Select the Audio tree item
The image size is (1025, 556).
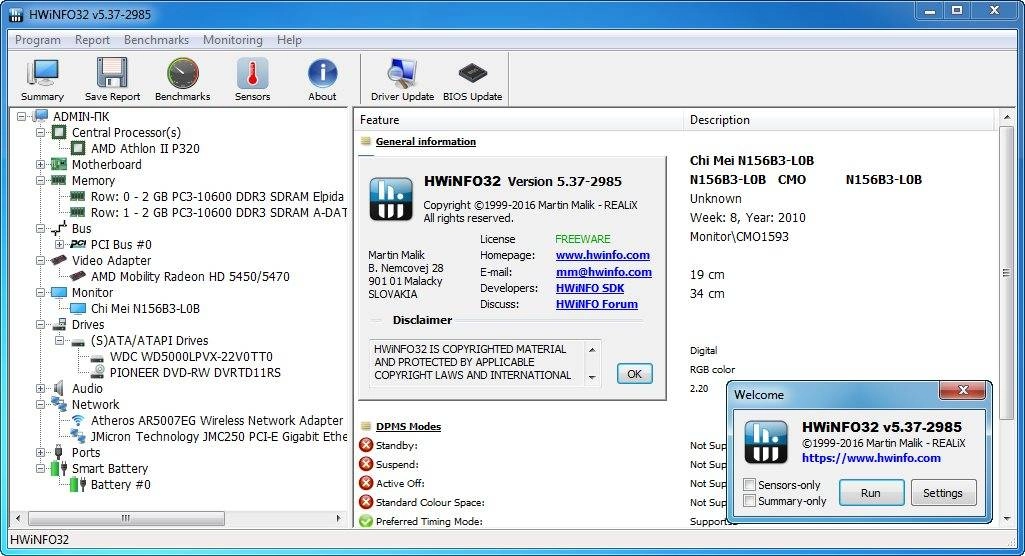87,389
